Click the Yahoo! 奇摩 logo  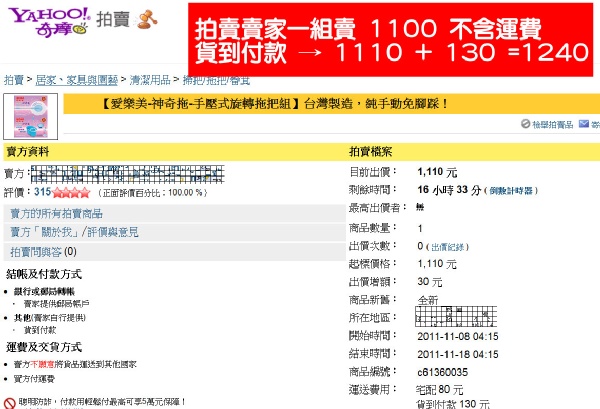click(46, 22)
